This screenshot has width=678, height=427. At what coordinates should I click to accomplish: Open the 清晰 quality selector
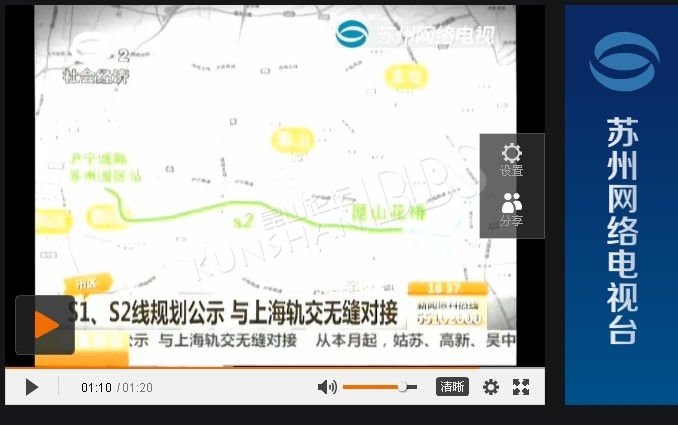452,386
